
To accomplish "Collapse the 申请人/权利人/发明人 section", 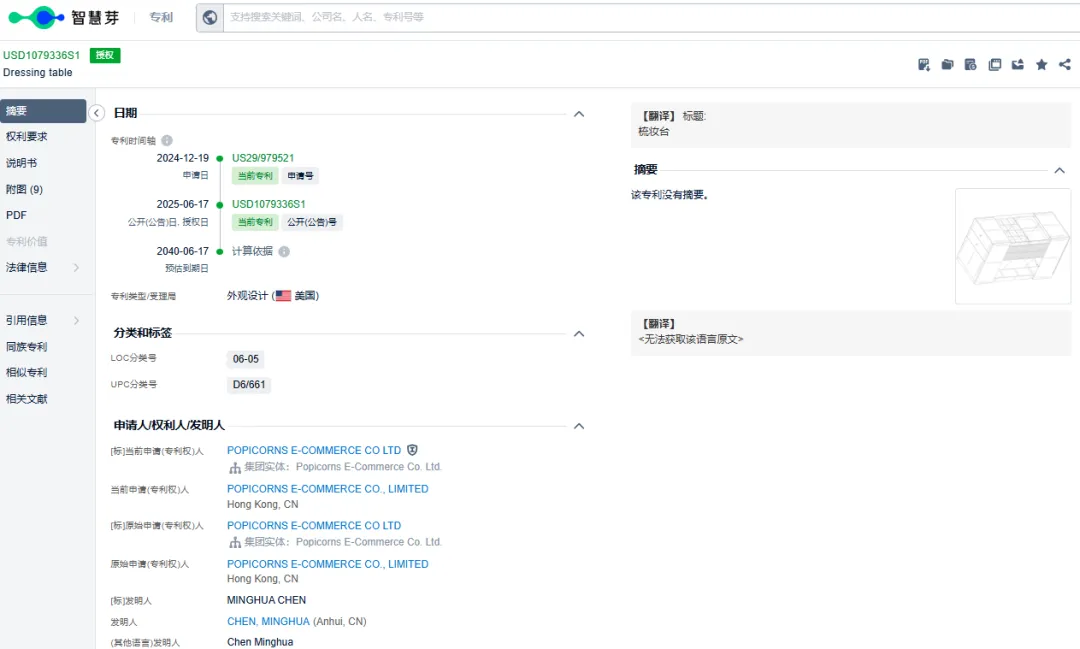I will [x=579, y=426].
